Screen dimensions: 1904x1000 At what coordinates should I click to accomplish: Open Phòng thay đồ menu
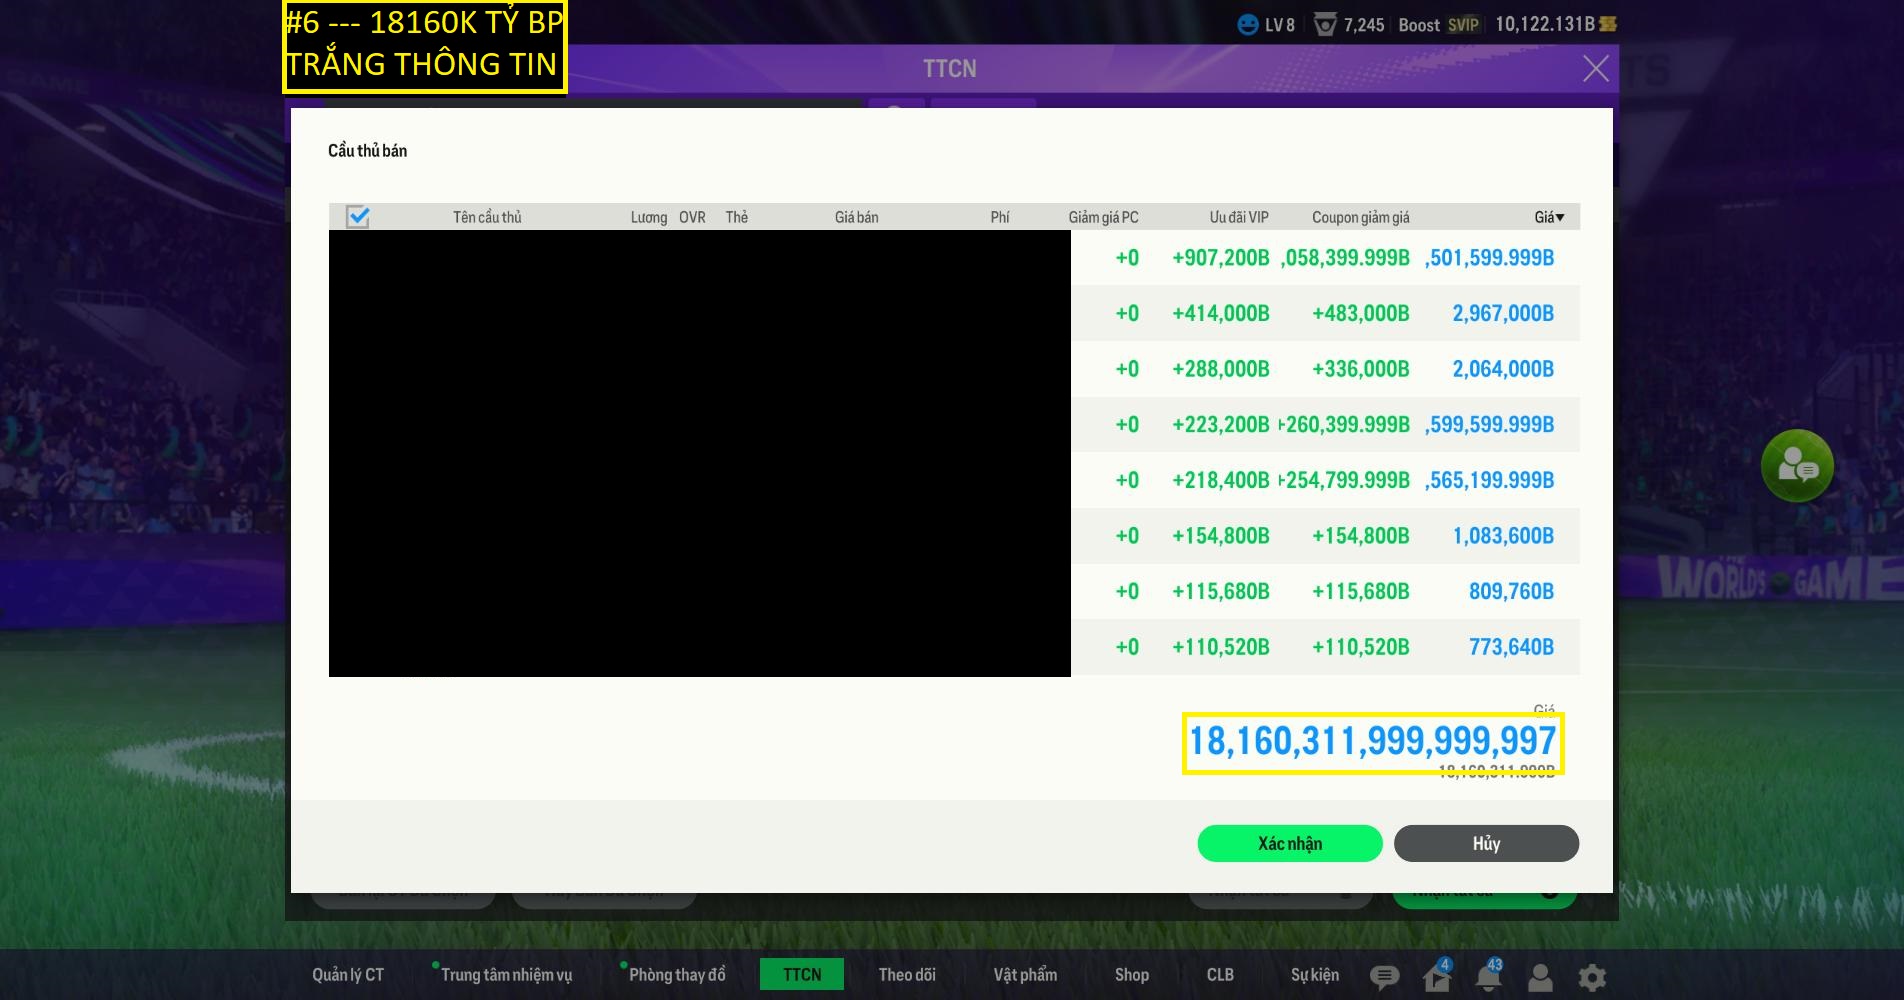[677, 974]
